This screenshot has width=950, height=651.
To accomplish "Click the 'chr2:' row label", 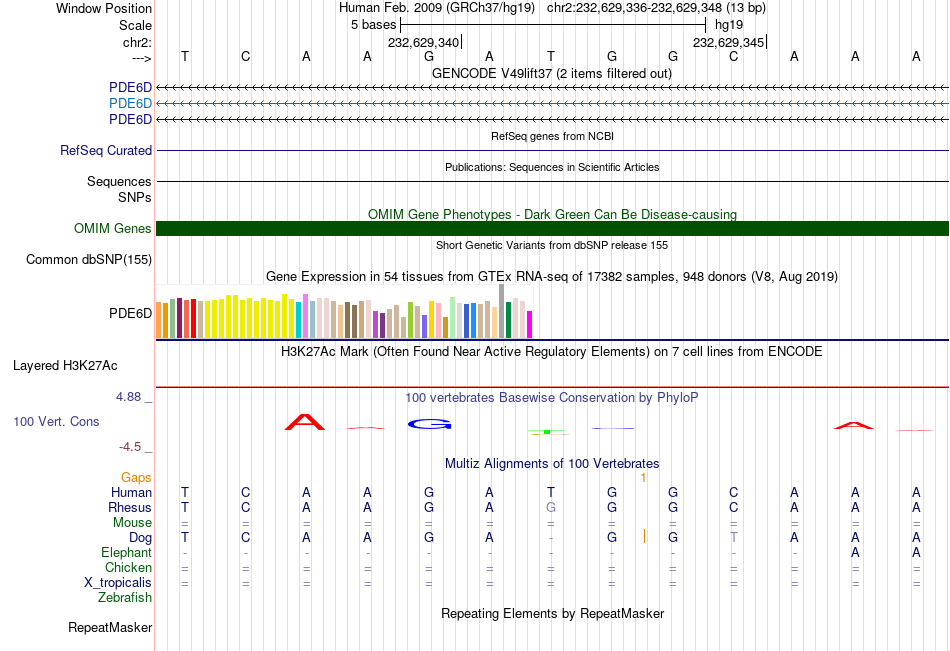I will pos(138,42).
